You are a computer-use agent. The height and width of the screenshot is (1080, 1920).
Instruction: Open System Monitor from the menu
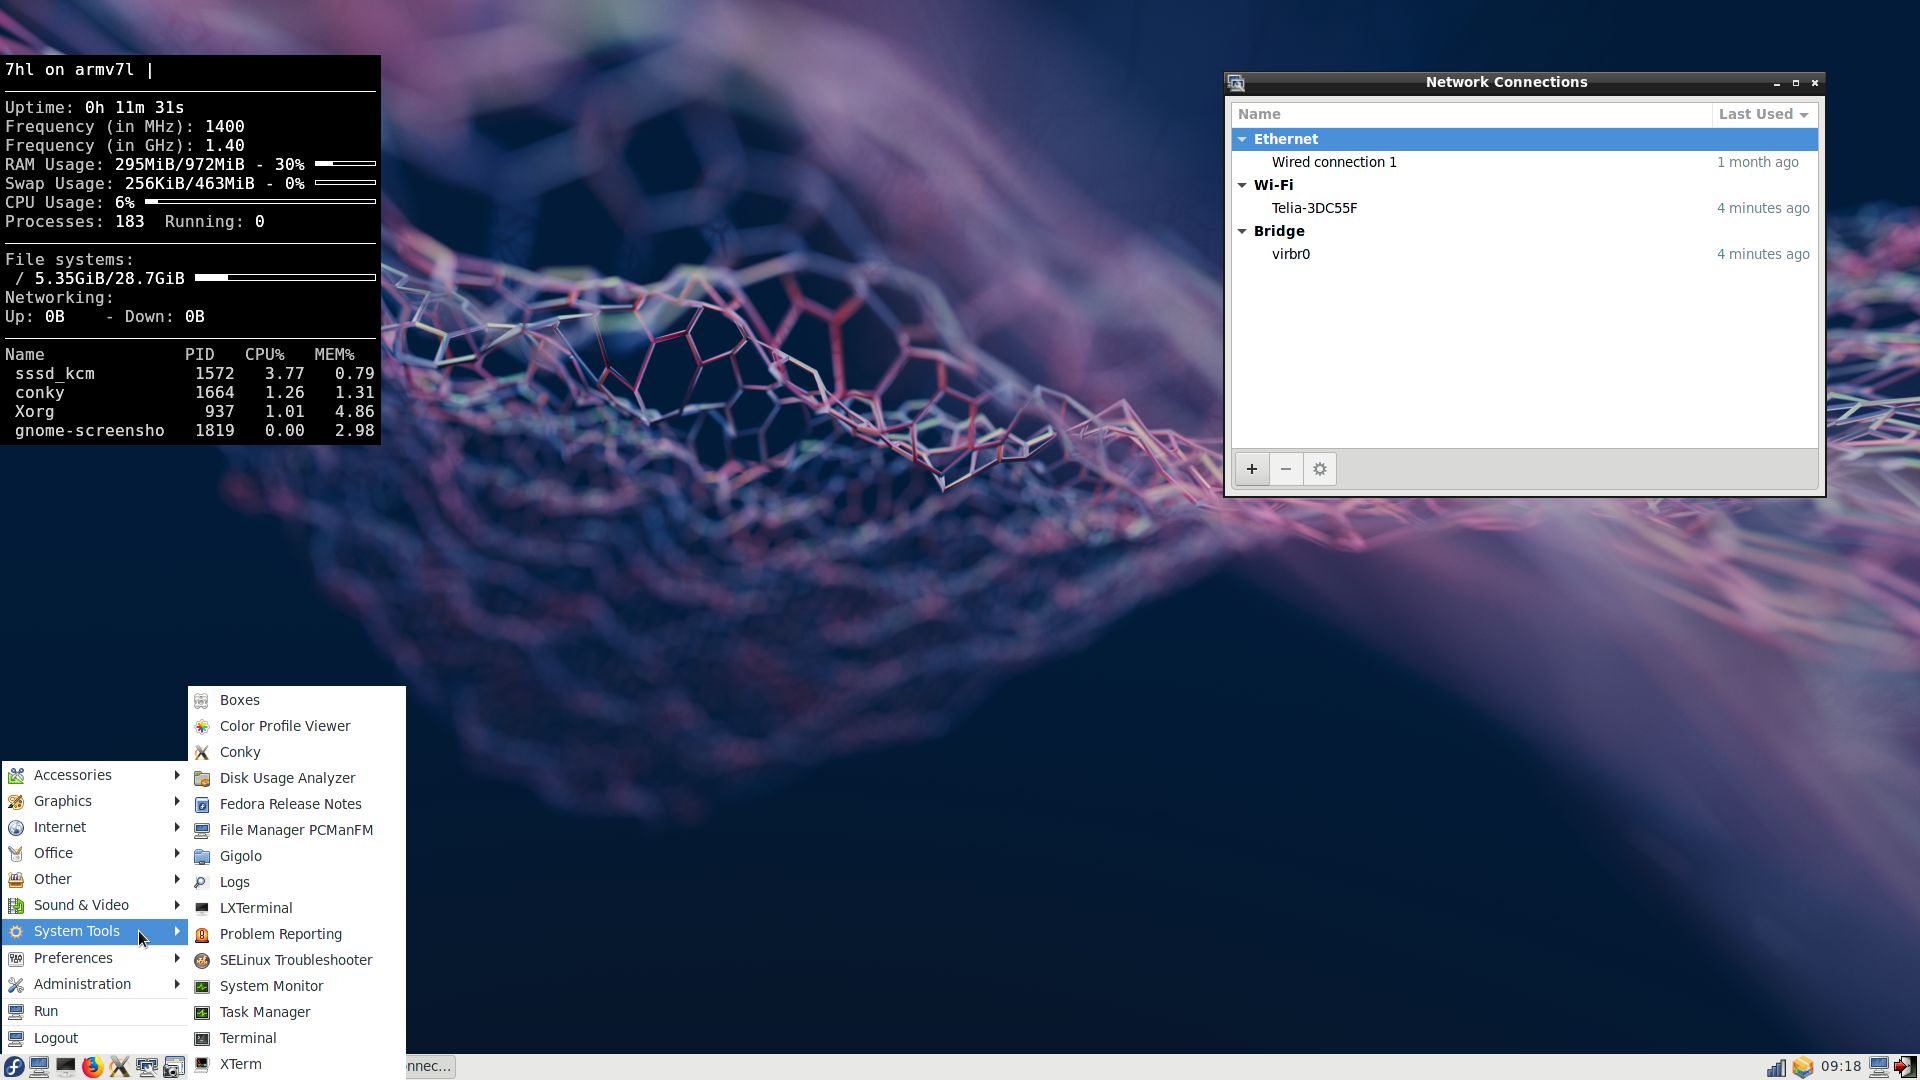(x=271, y=986)
